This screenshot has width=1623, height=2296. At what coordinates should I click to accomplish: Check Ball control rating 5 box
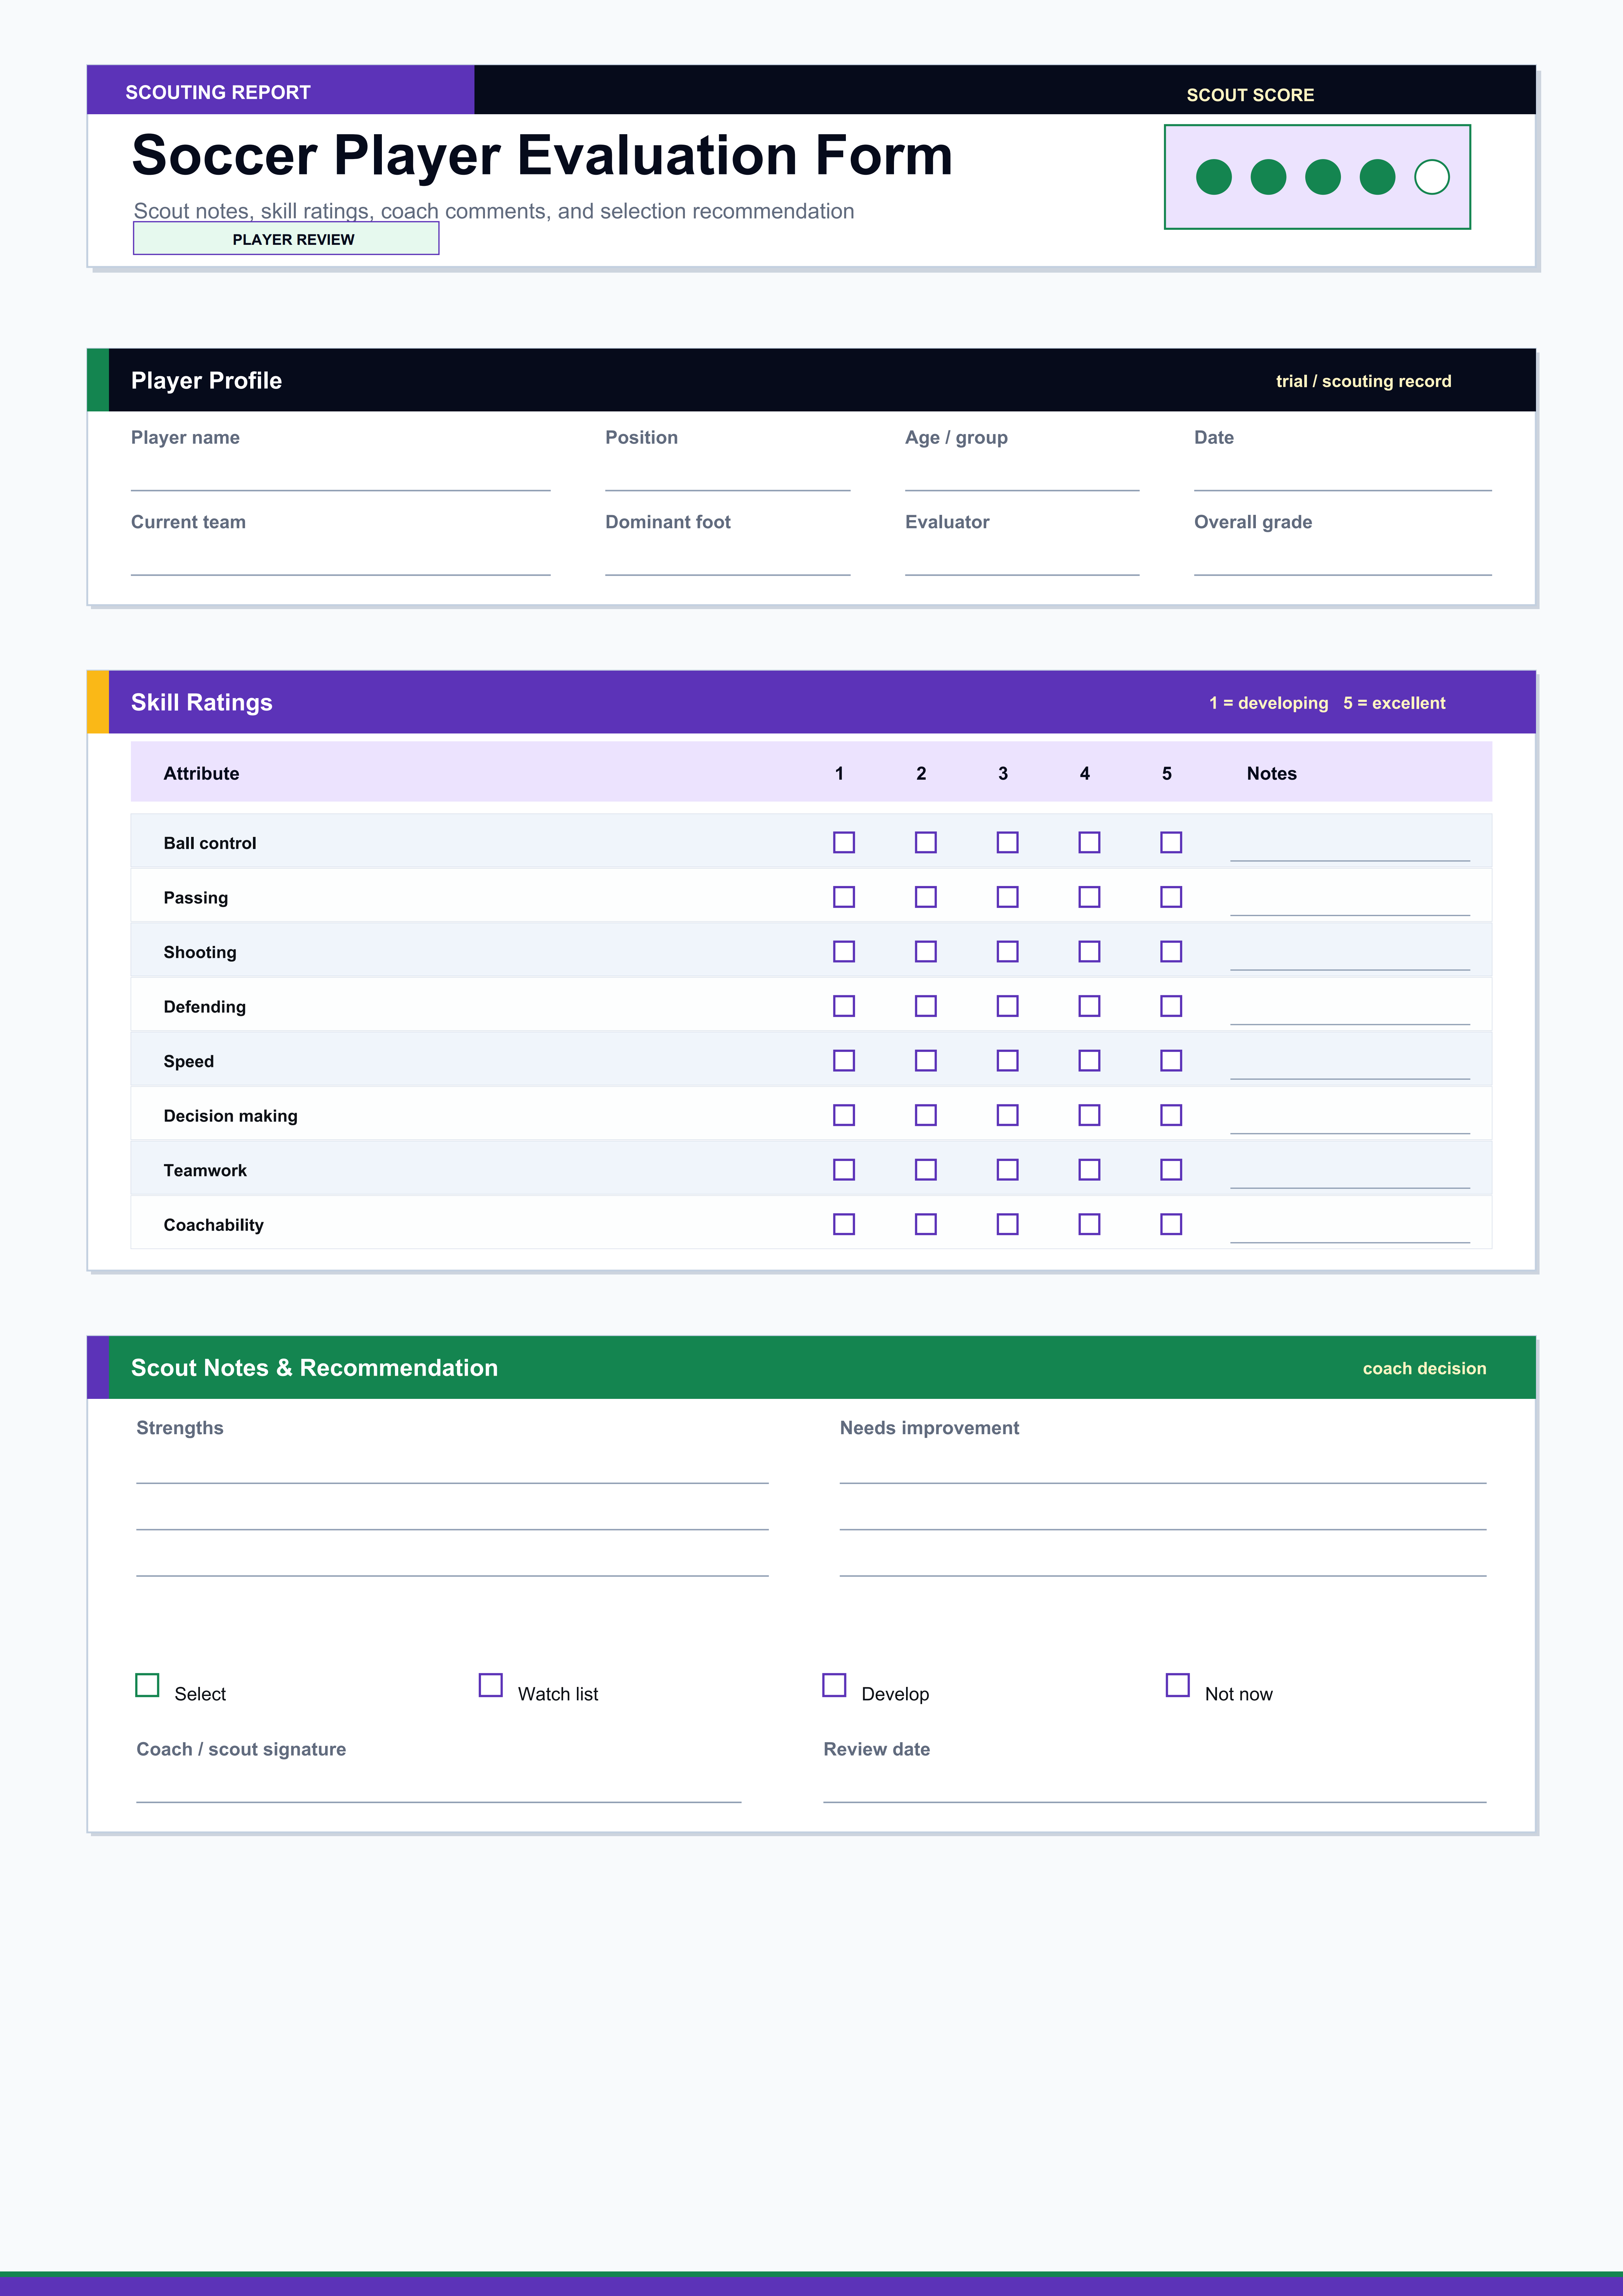tap(1171, 842)
